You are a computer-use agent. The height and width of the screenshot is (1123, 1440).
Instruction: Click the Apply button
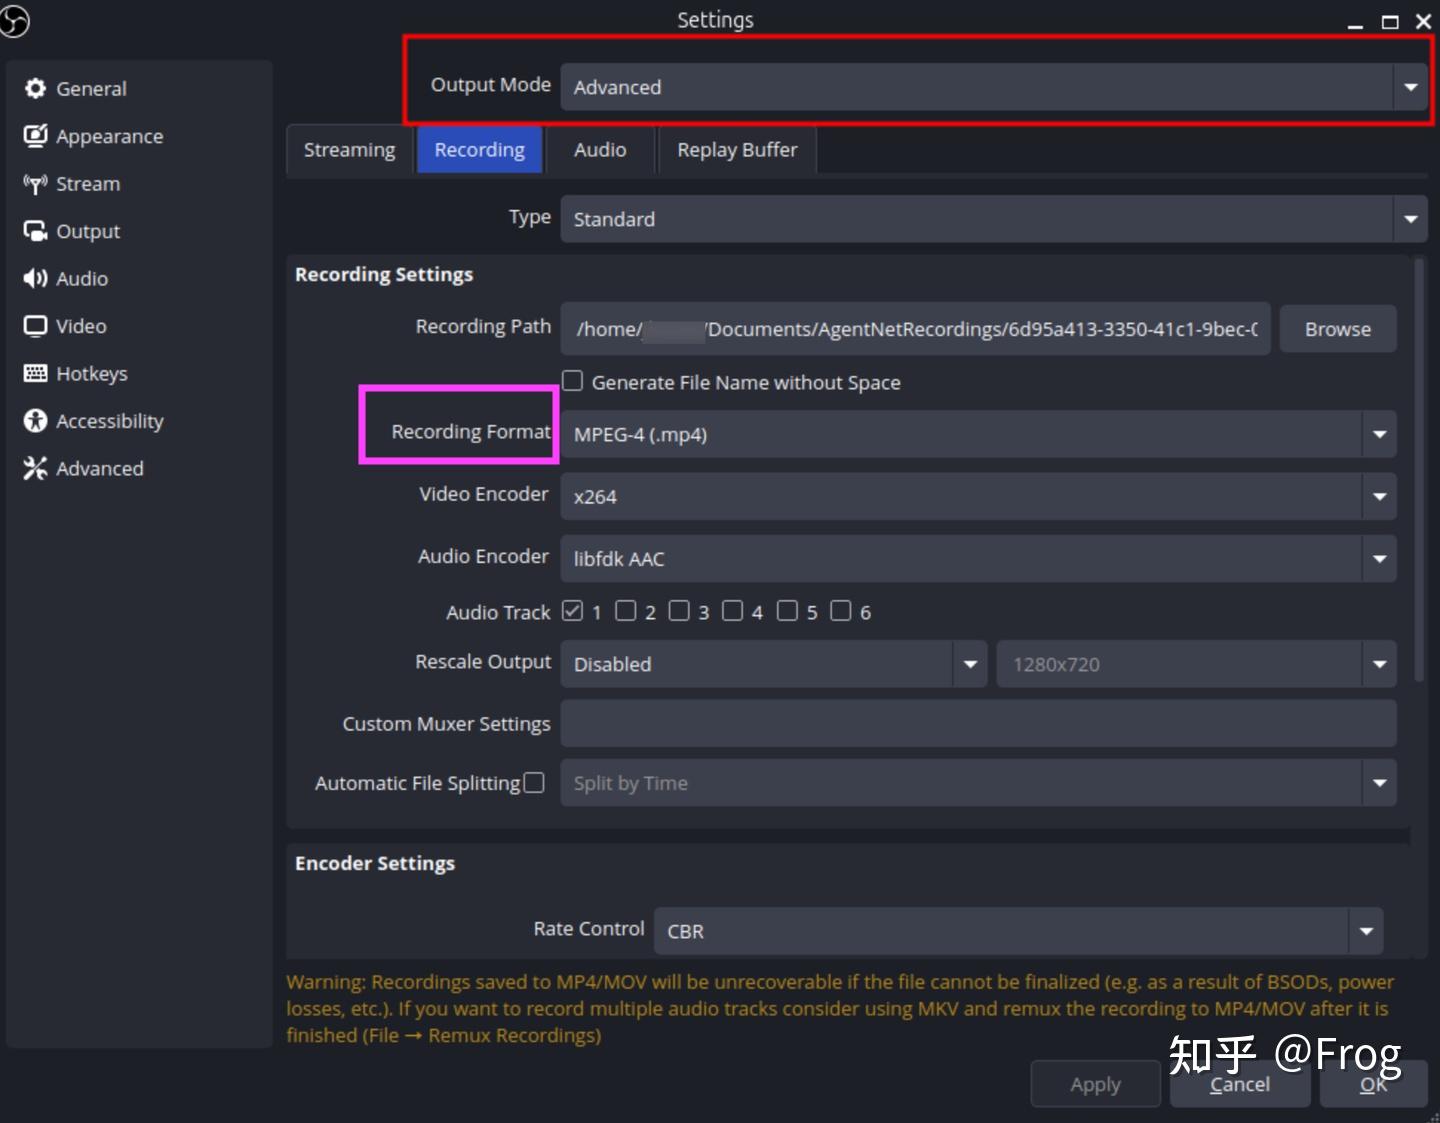[x=1096, y=1084]
